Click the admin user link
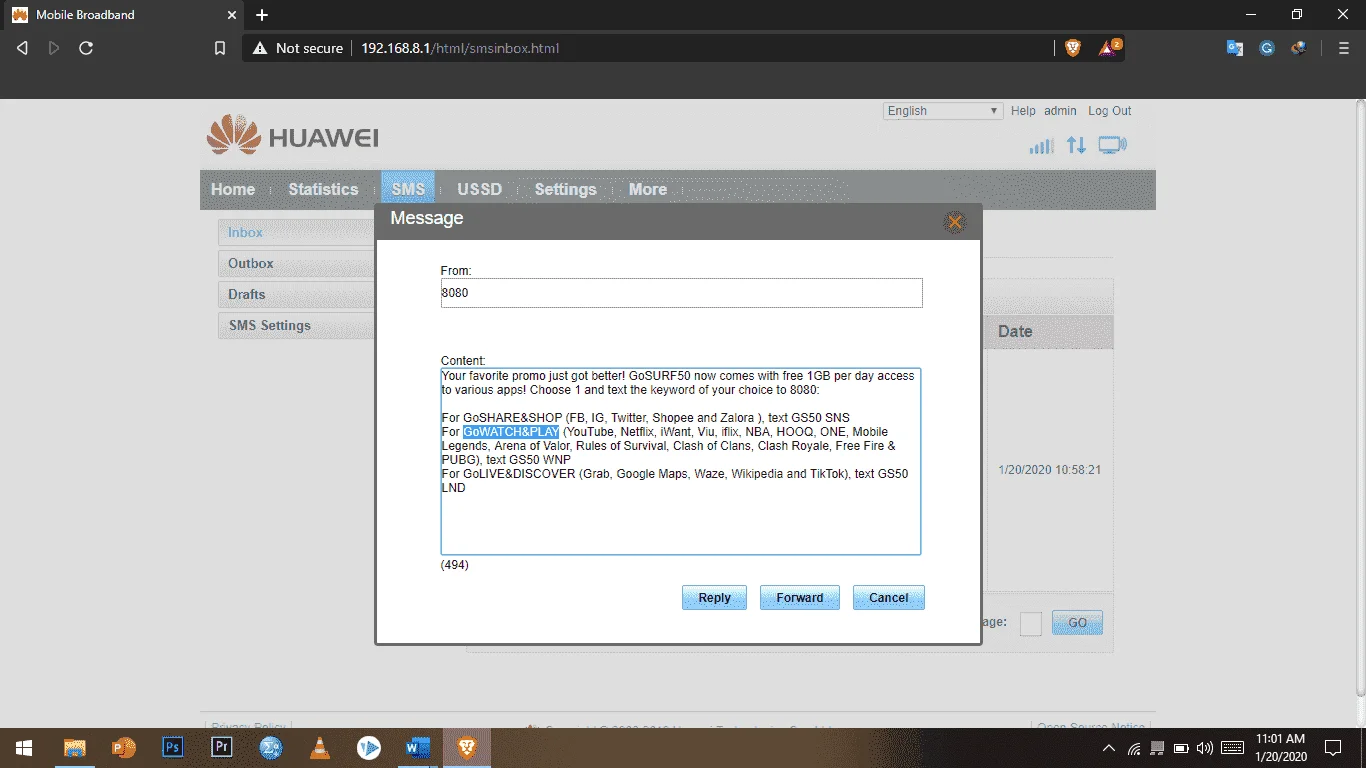The image size is (1366, 768). [1060, 111]
